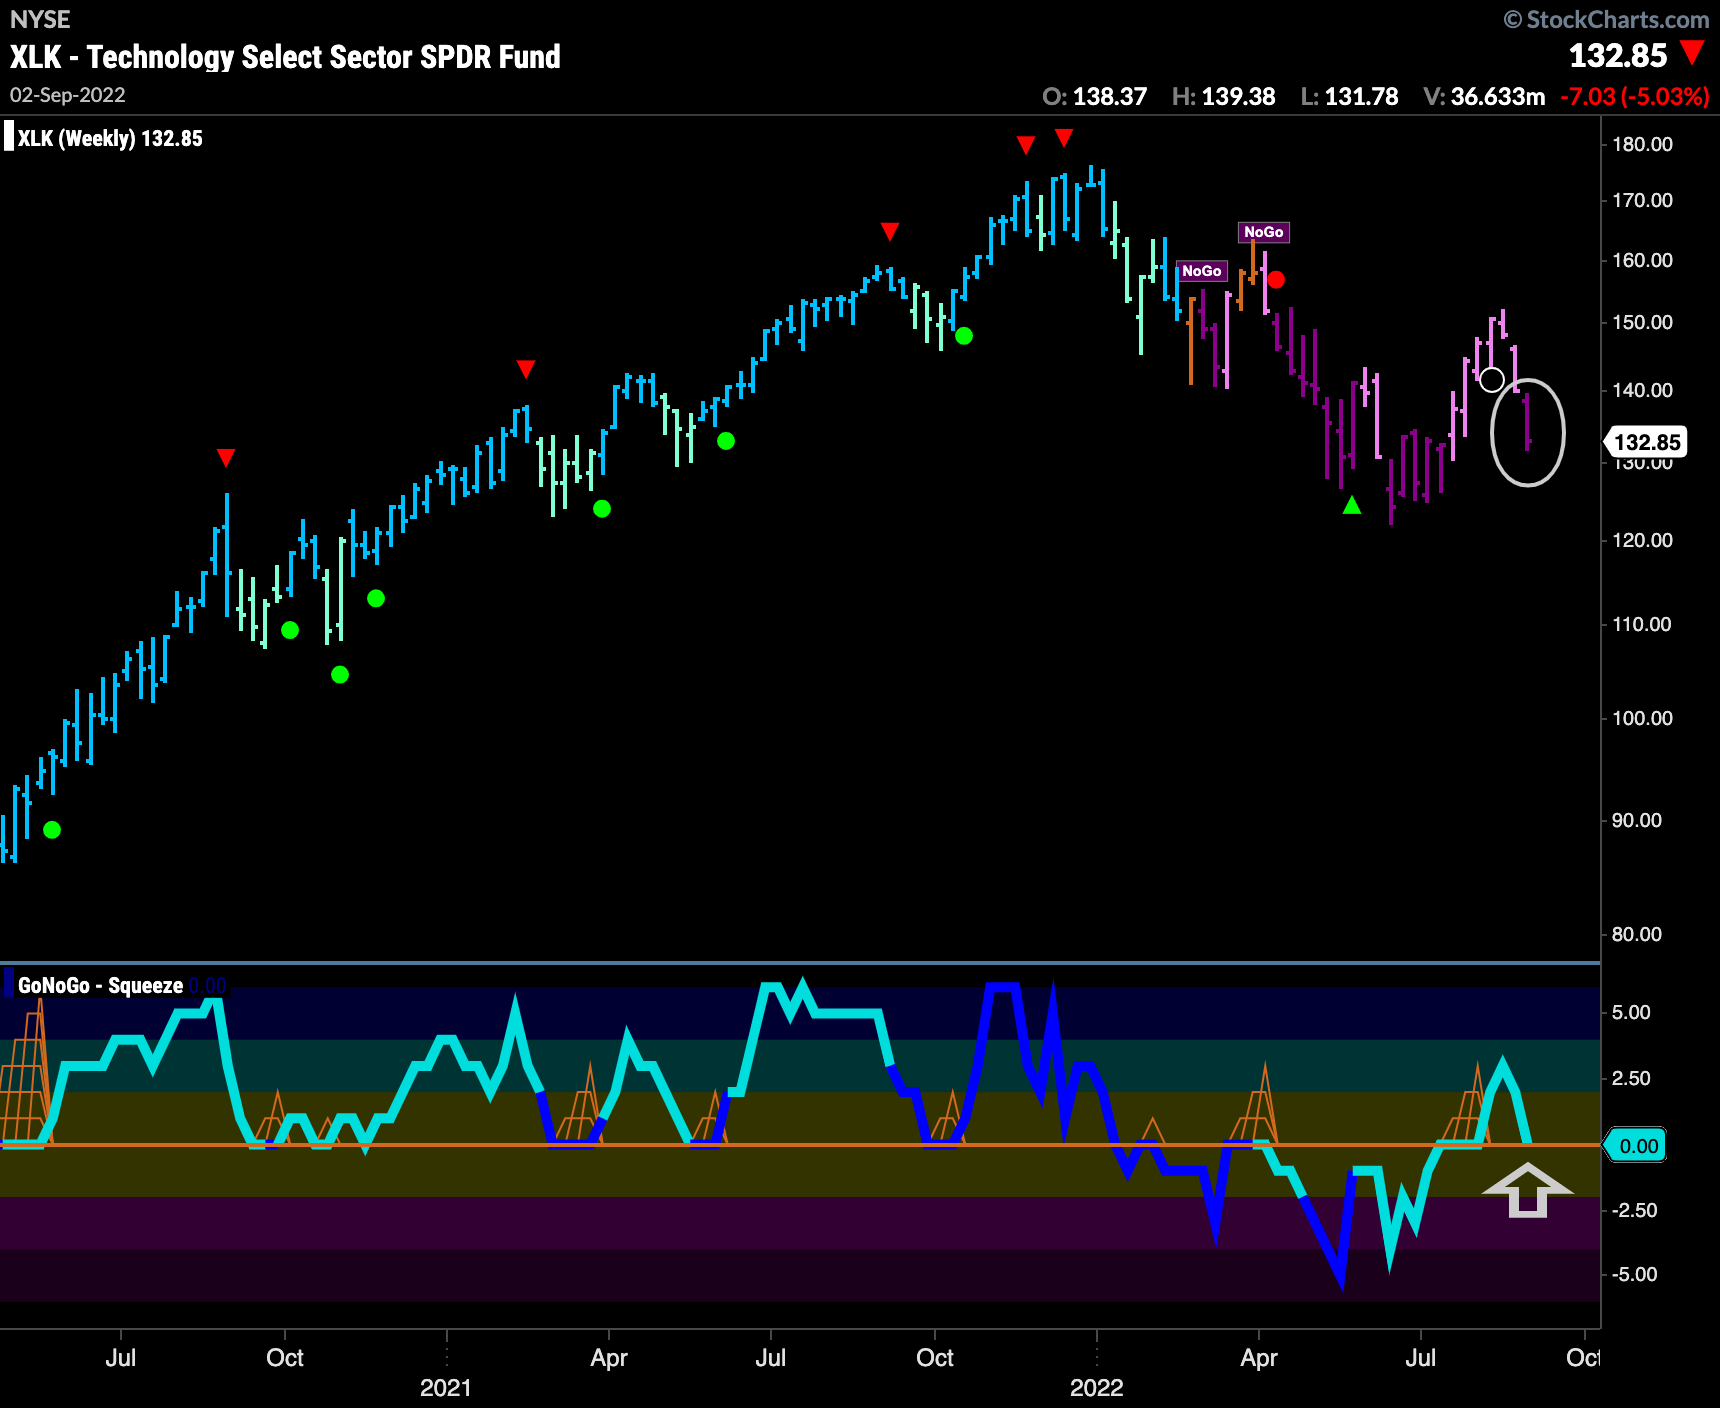This screenshot has height=1408, width=1720.
Task: Select the large 132.85 last price in header
Action: tap(1618, 56)
